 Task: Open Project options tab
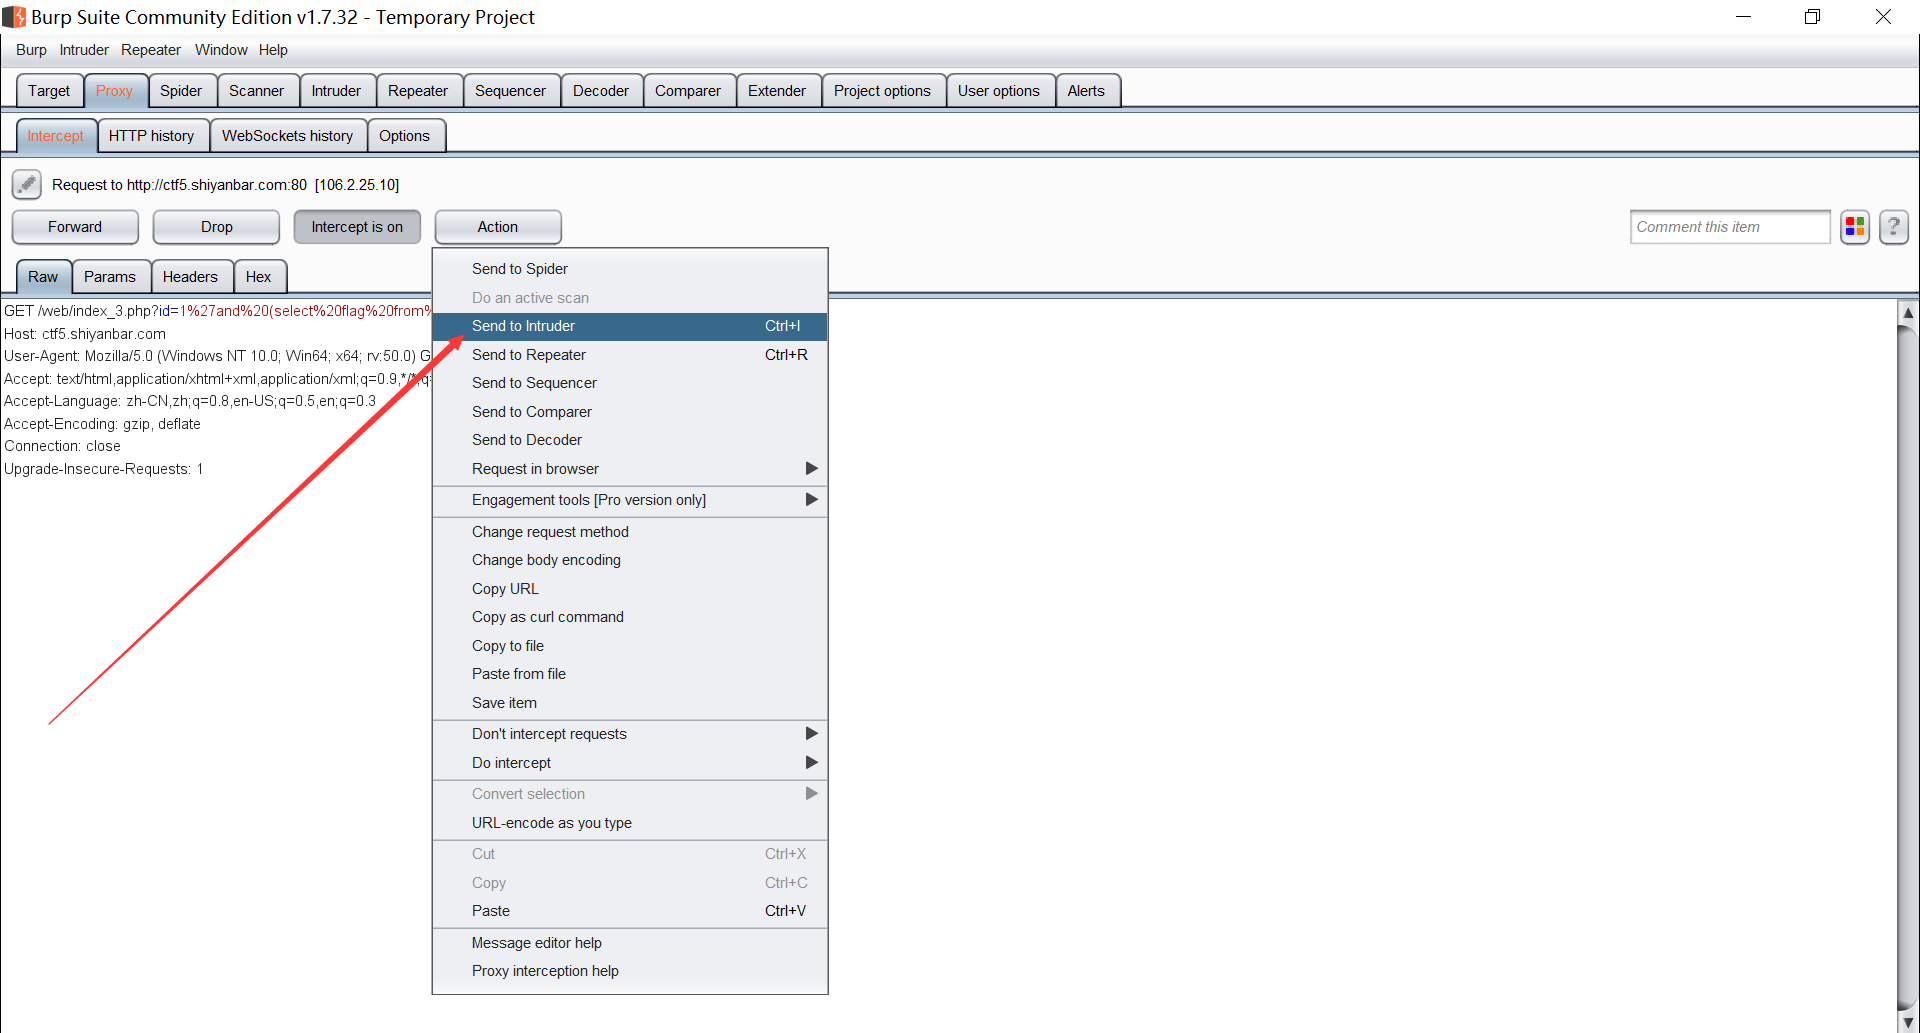[x=882, y=91]
